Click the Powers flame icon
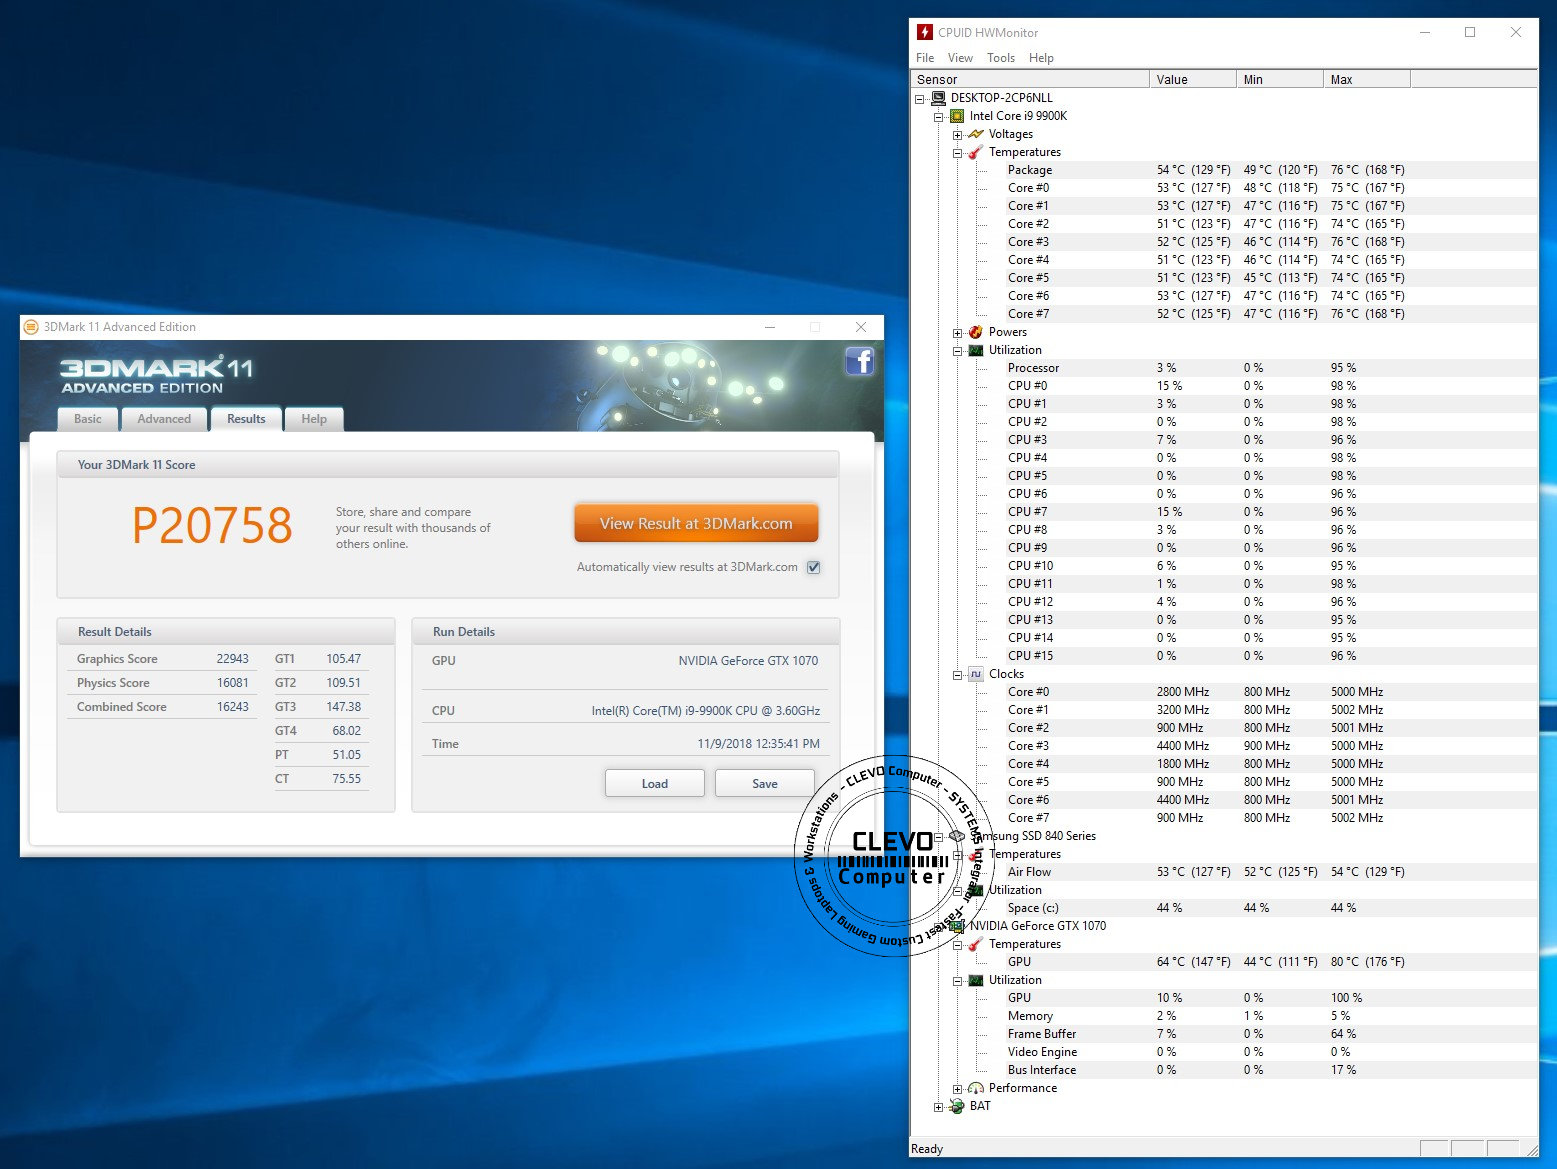Image resolution: width=1557 pixels, height=1169 pixels. click(976, 332)
